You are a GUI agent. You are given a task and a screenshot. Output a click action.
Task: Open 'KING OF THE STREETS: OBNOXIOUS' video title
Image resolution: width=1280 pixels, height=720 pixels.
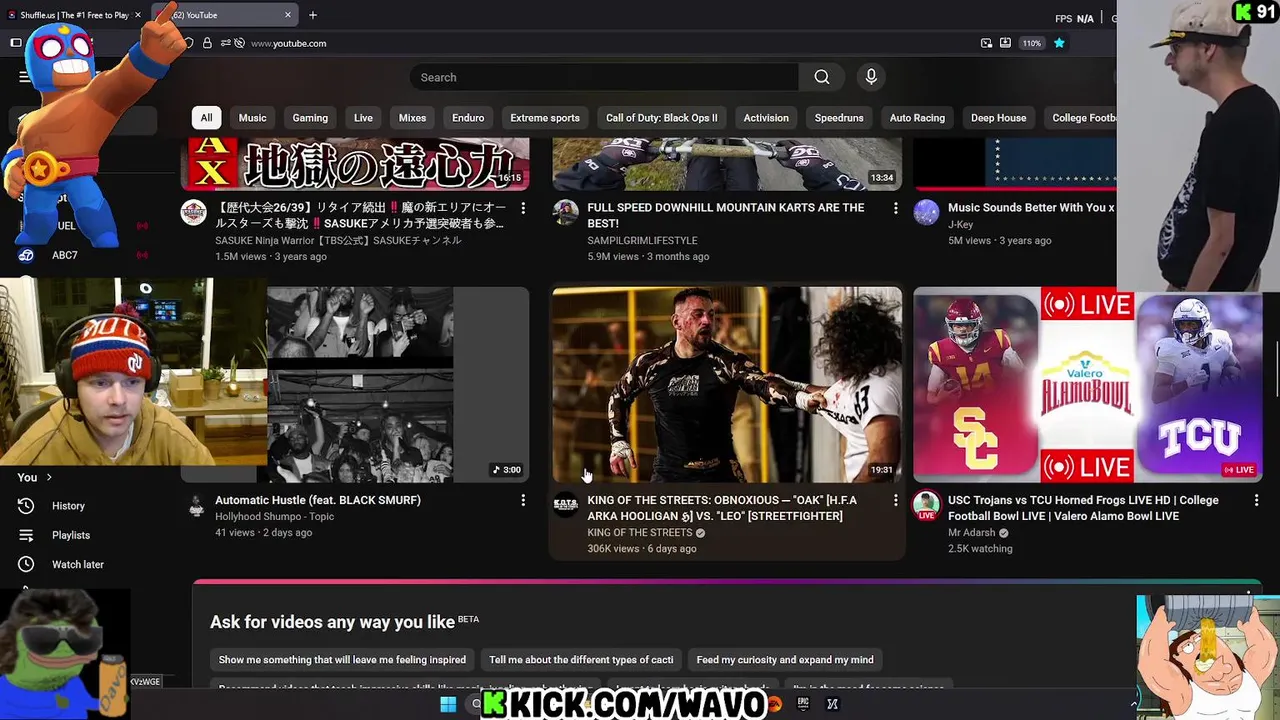tap(722, 508)
